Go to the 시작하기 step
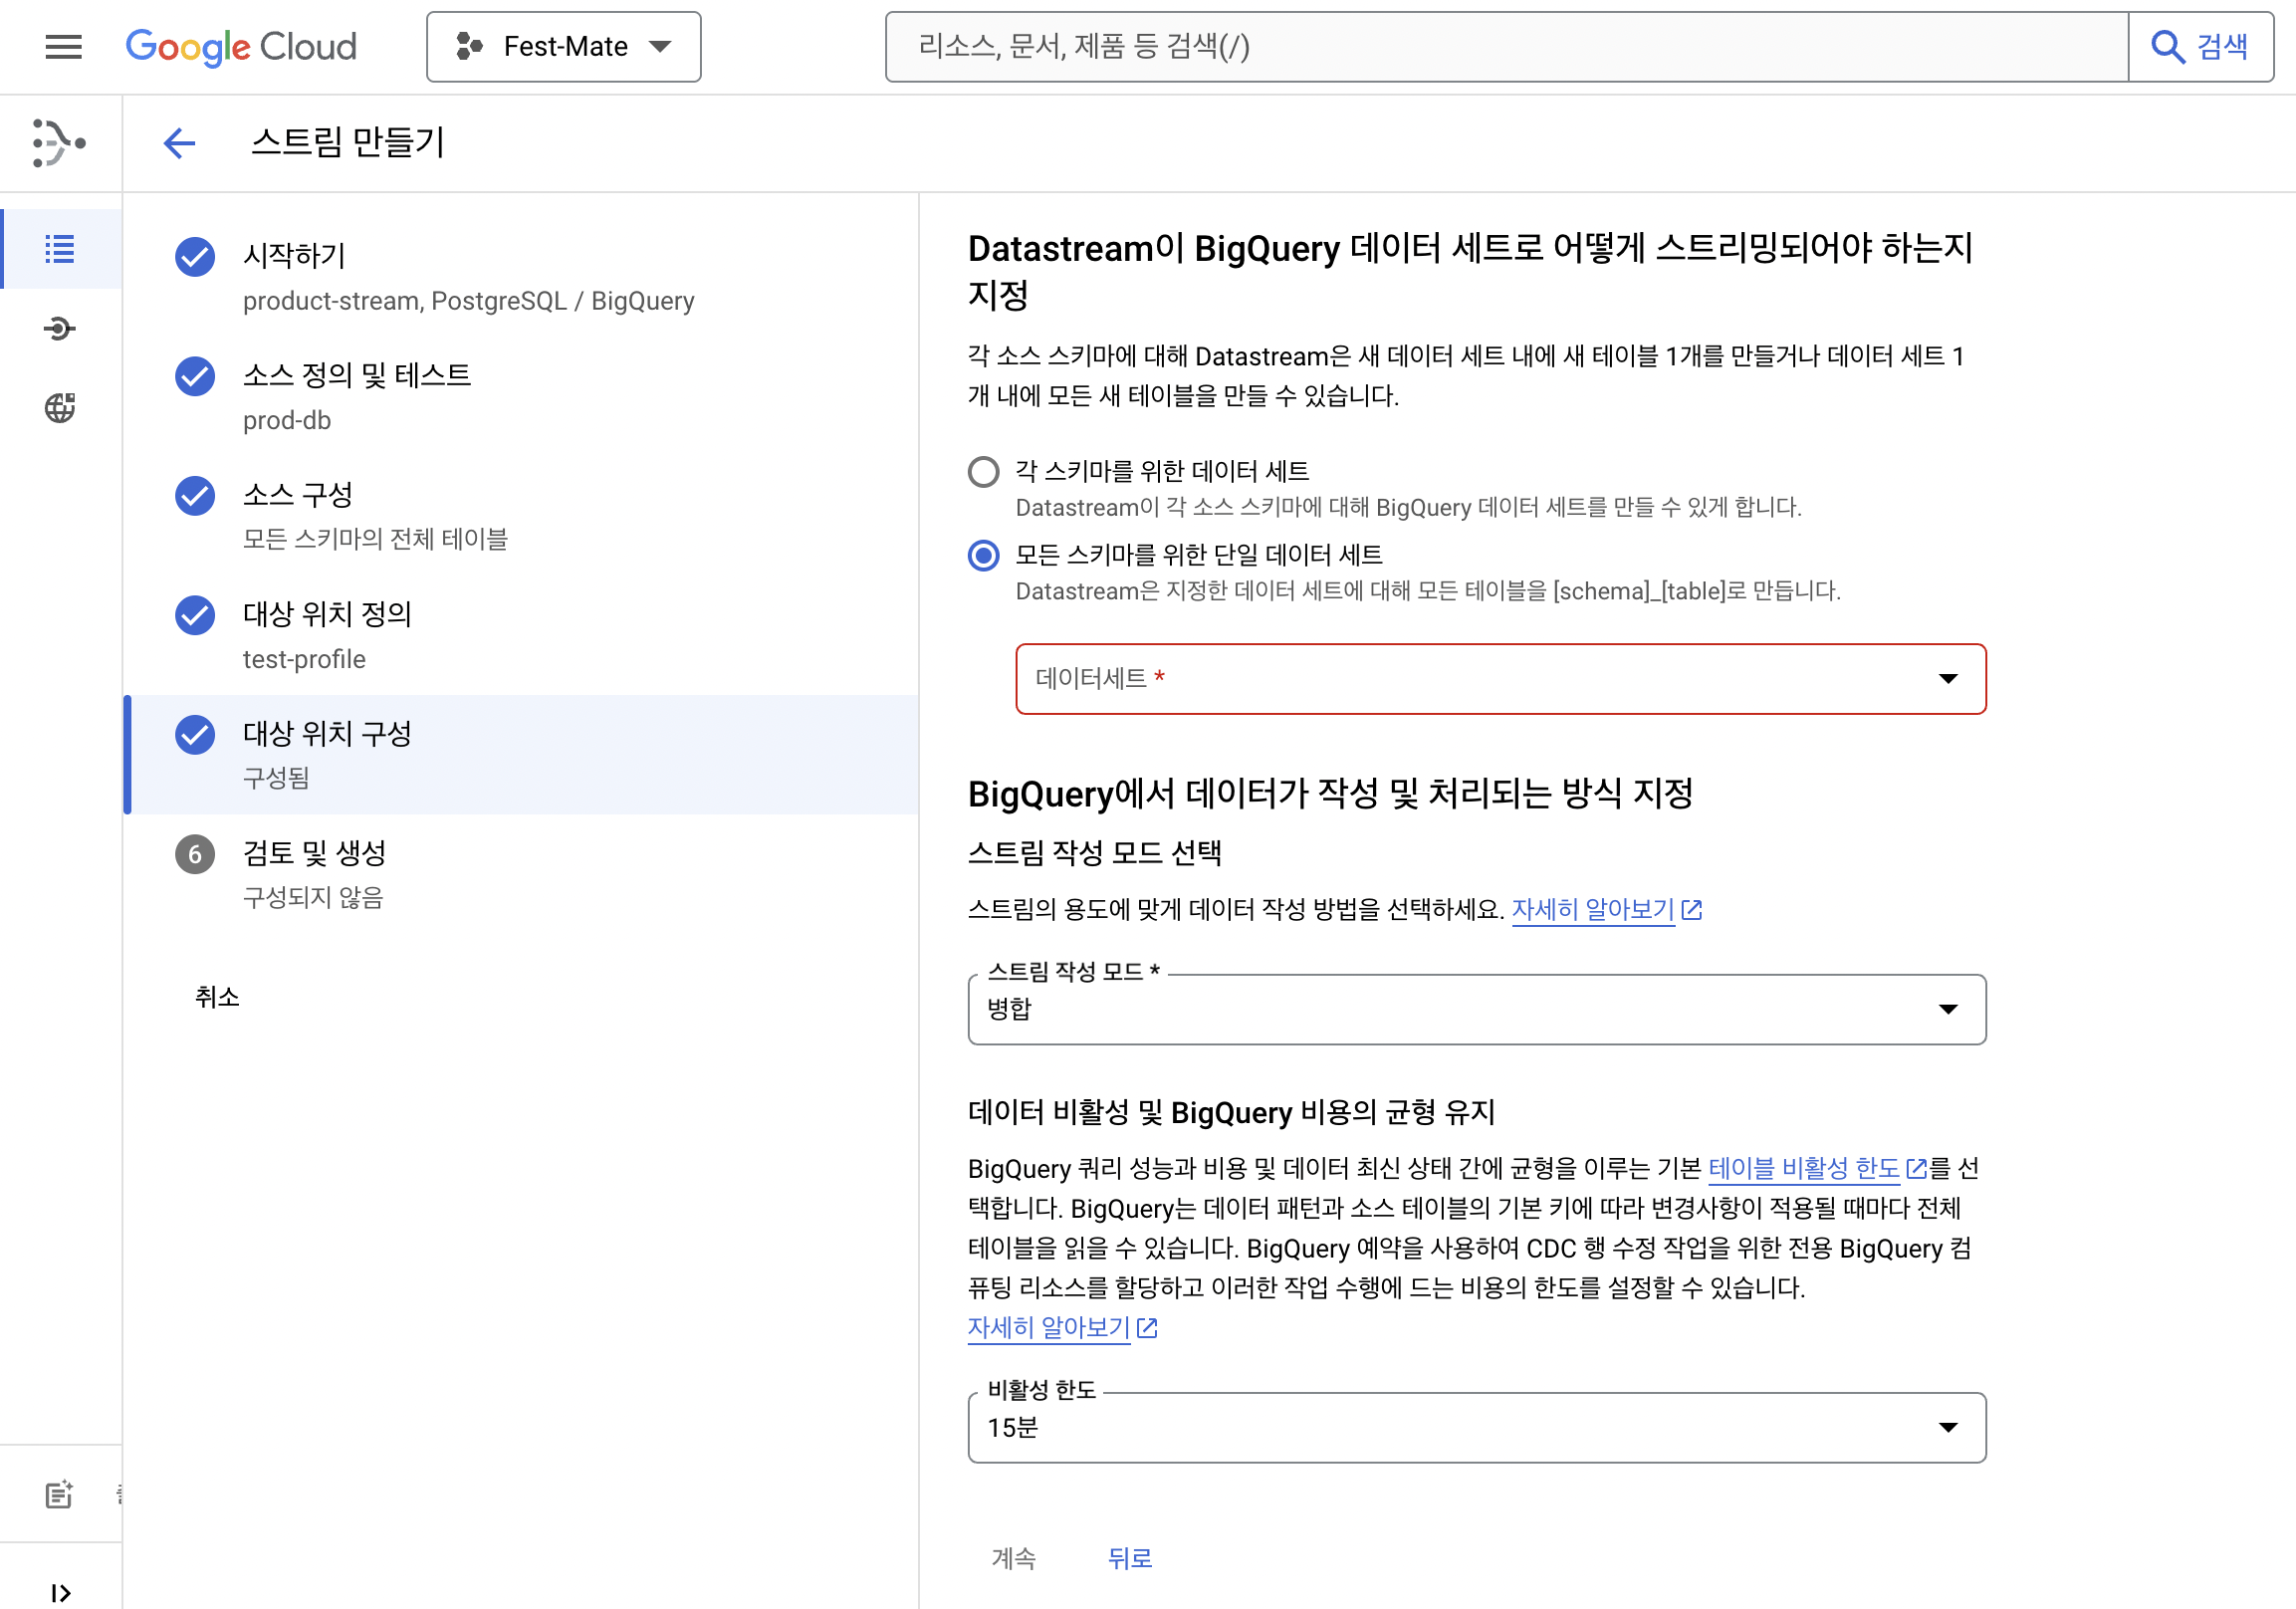Image resolution: width=2296 pixels, height=1609 pixels. coord(521,277)
